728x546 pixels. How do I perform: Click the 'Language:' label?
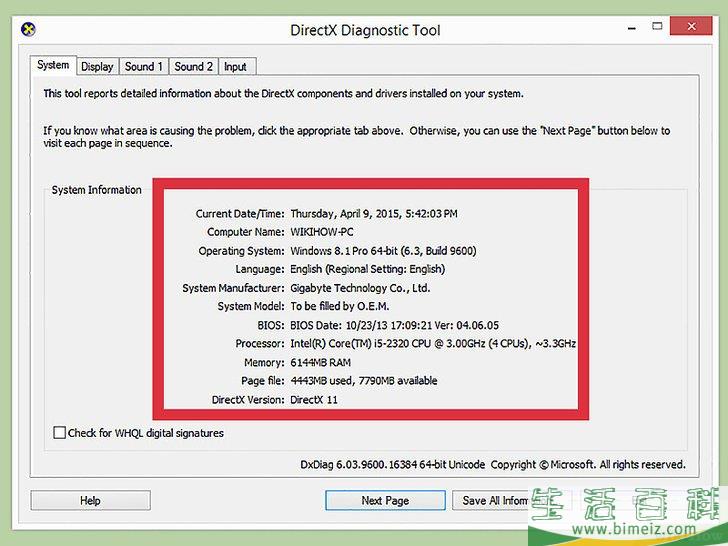(260, 269)
